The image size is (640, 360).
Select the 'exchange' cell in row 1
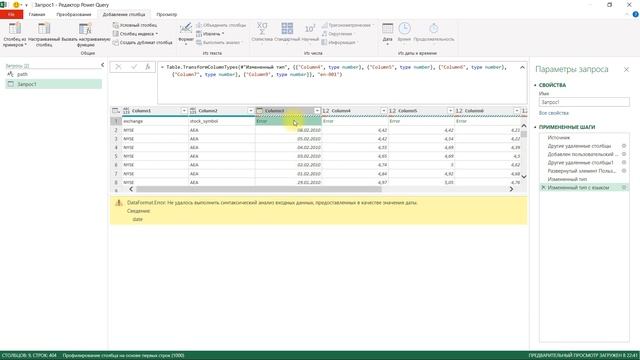[x=155, y=121]
